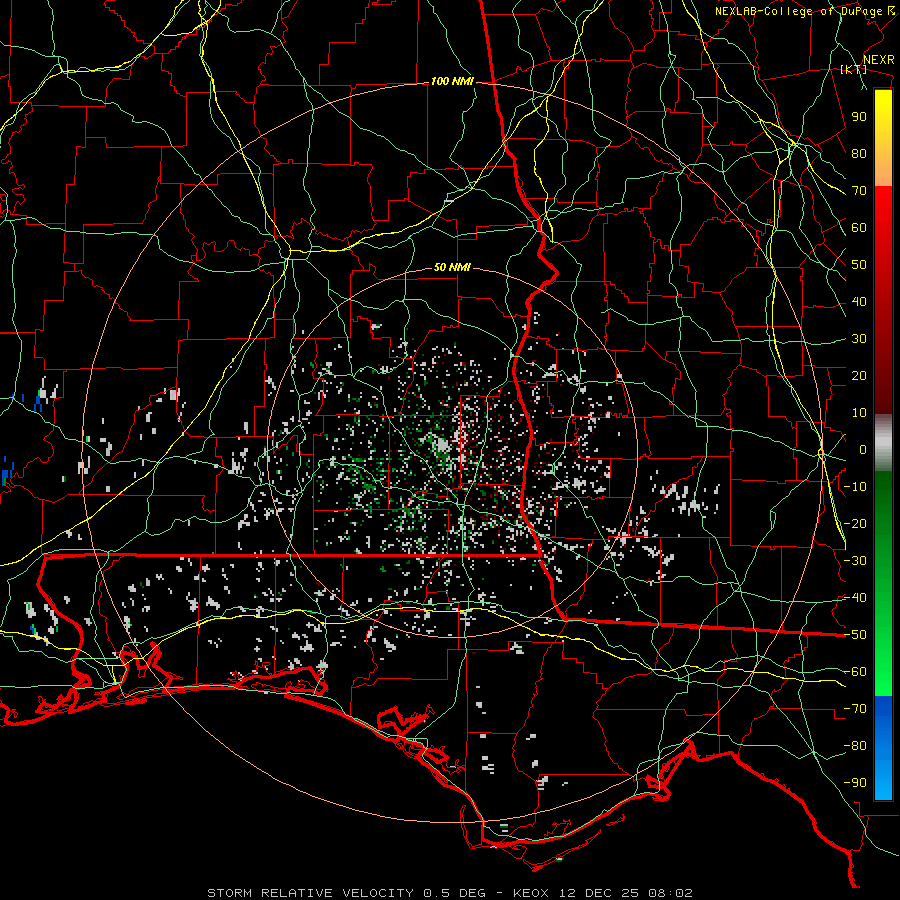Screen dimensions: 900x900
Task: Click the 30 value on the velocity scale
Action: click(x=859, y=339)
